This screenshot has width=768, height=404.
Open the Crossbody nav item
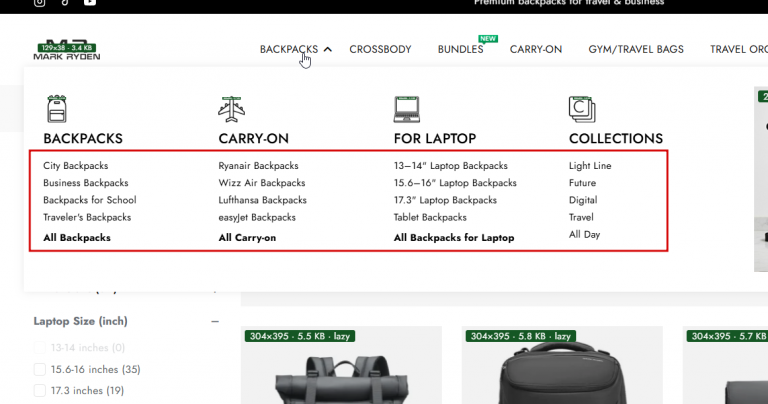tap(380, 49)
